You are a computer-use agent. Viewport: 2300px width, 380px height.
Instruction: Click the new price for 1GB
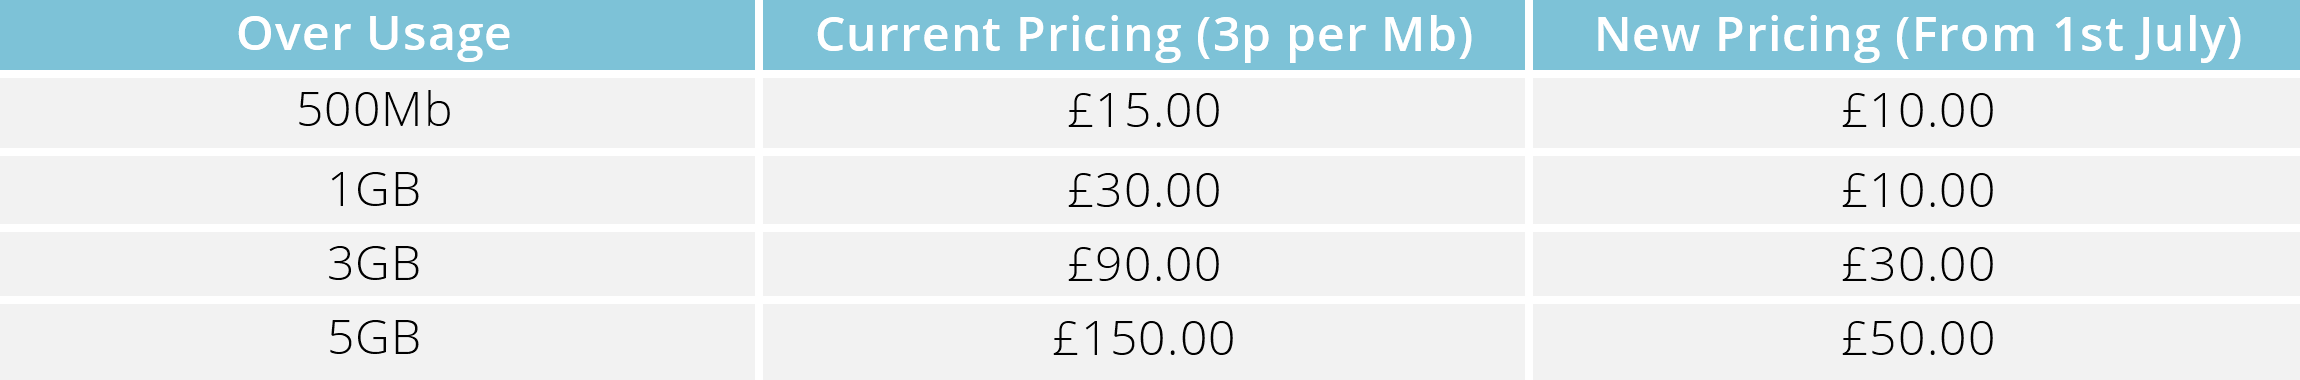click(x=1916, y=190)
